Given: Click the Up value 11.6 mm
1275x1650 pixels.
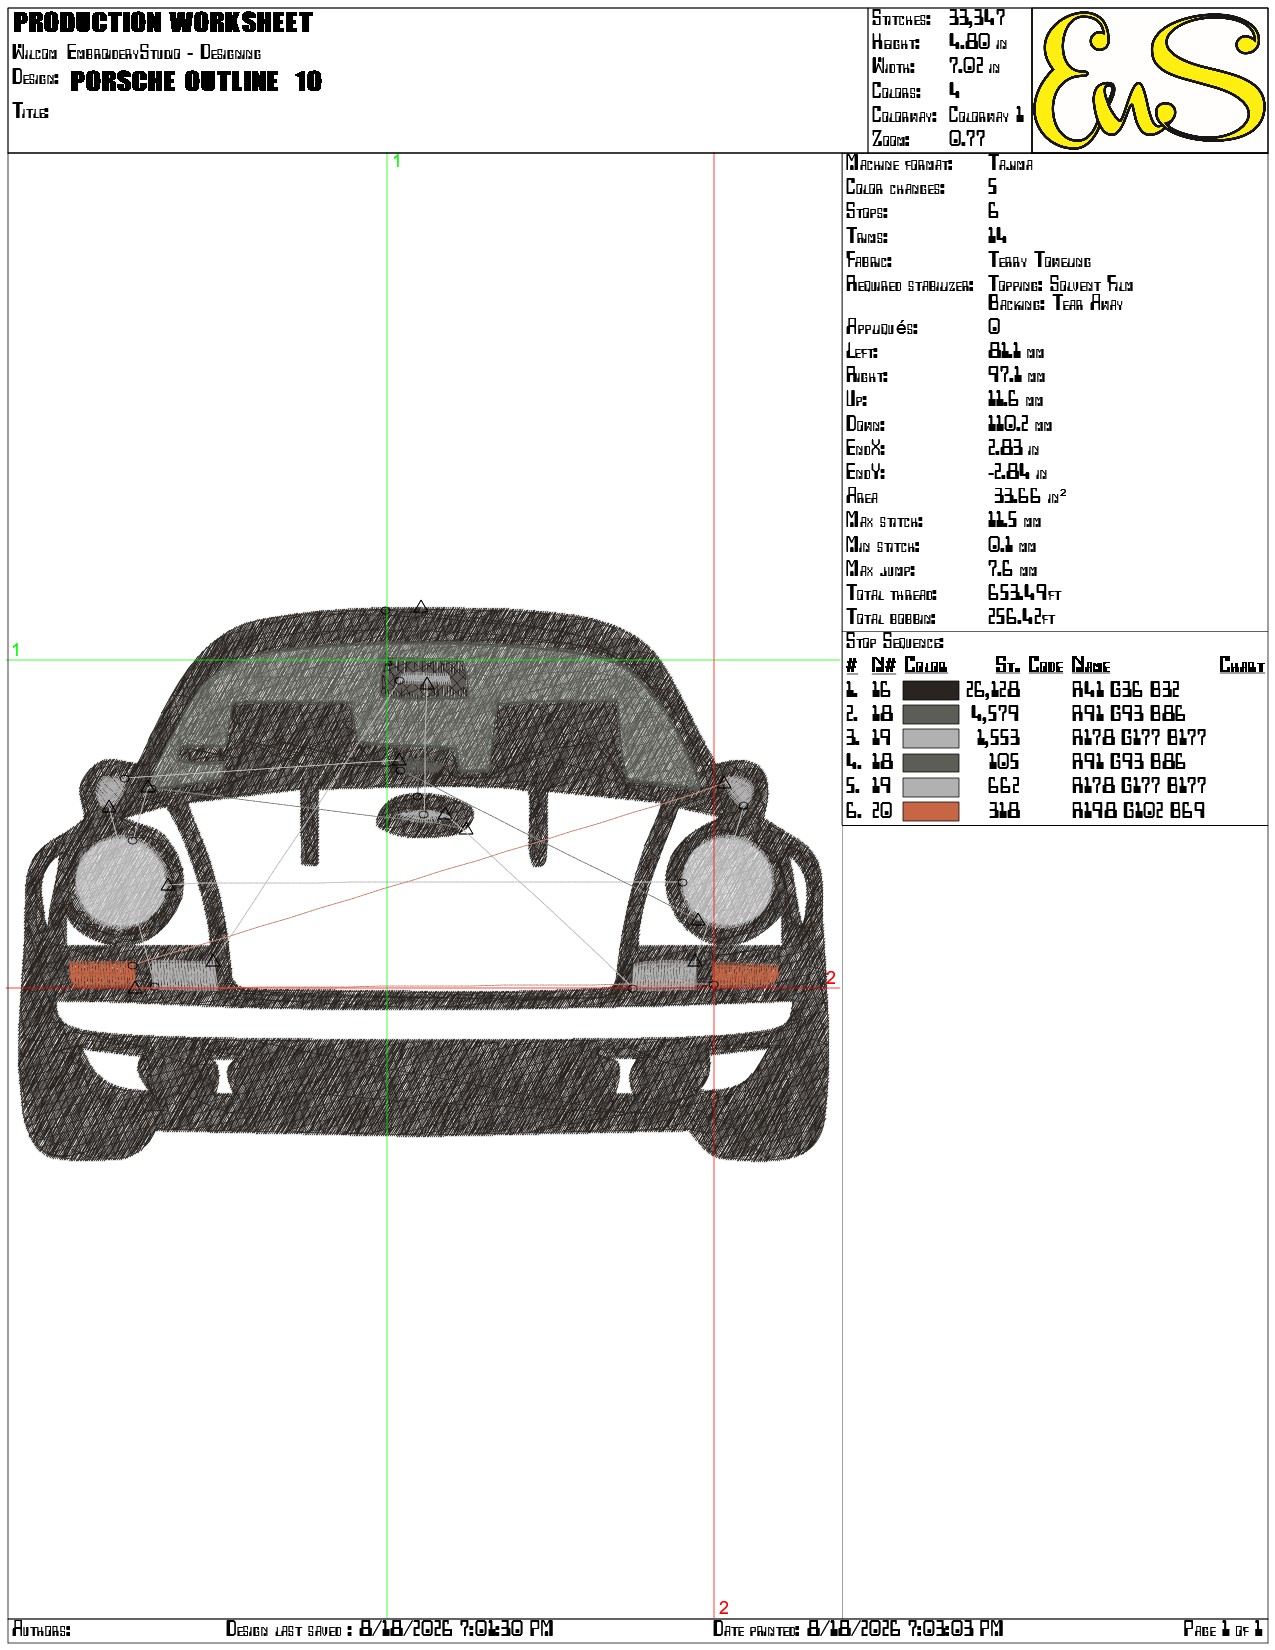Looking at the screenshot, I should (1015, 399).
